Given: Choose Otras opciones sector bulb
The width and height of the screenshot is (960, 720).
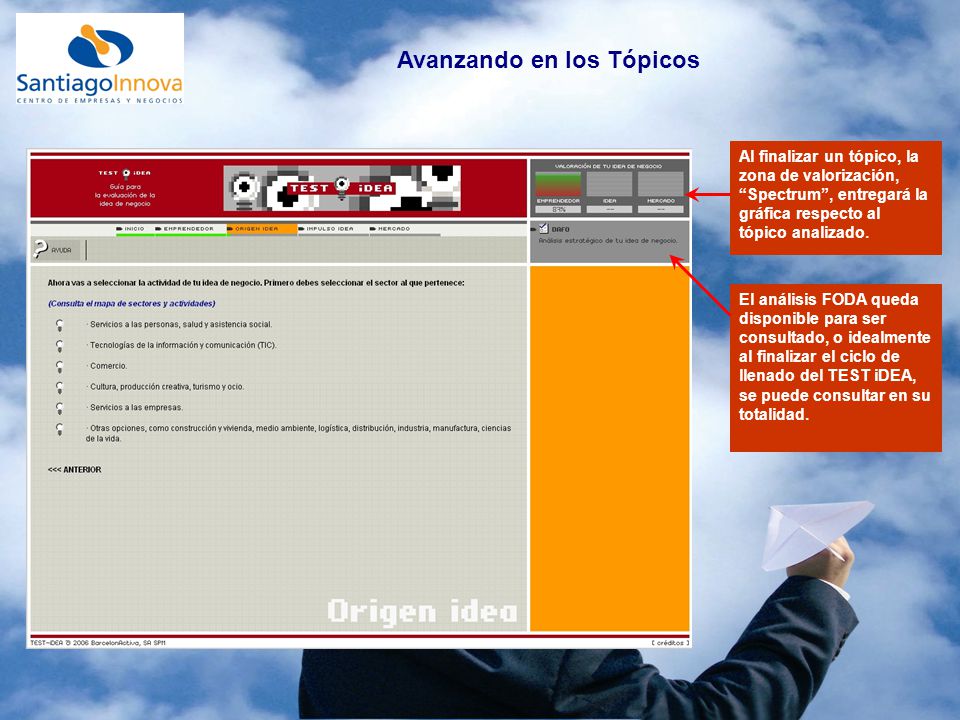Looking at the screenshot, I should (x=59, y=429).
